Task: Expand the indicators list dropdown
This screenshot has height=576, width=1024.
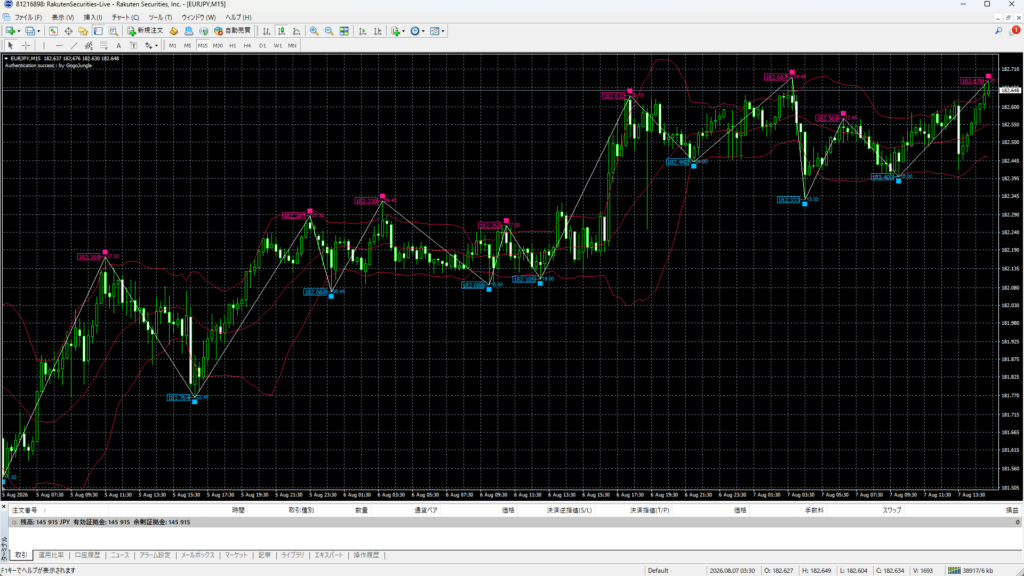Action: click(x=404, y=31)
